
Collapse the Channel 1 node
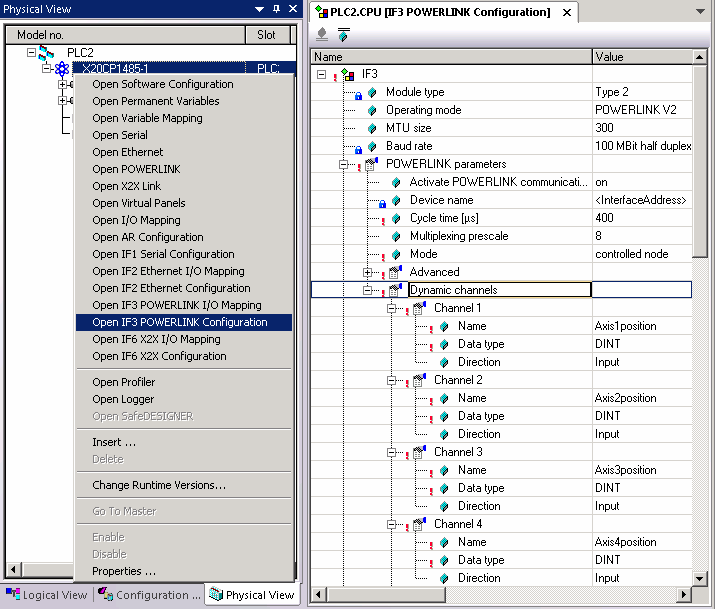pyautogui.click(x=391, y=309)
